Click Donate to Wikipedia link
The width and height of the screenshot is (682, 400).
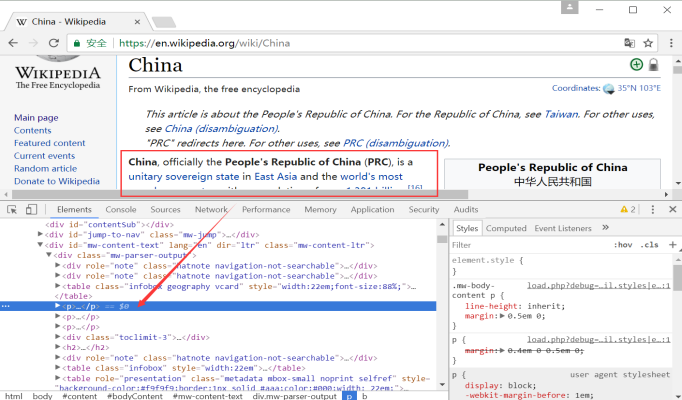tap(57, 181)
